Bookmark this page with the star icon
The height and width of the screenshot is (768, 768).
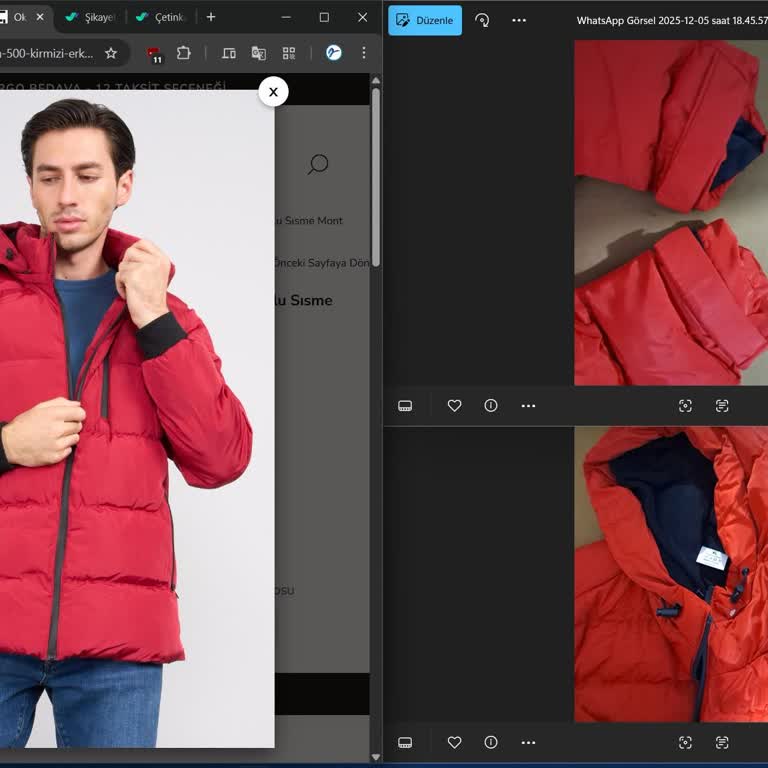tap(111, 53)
